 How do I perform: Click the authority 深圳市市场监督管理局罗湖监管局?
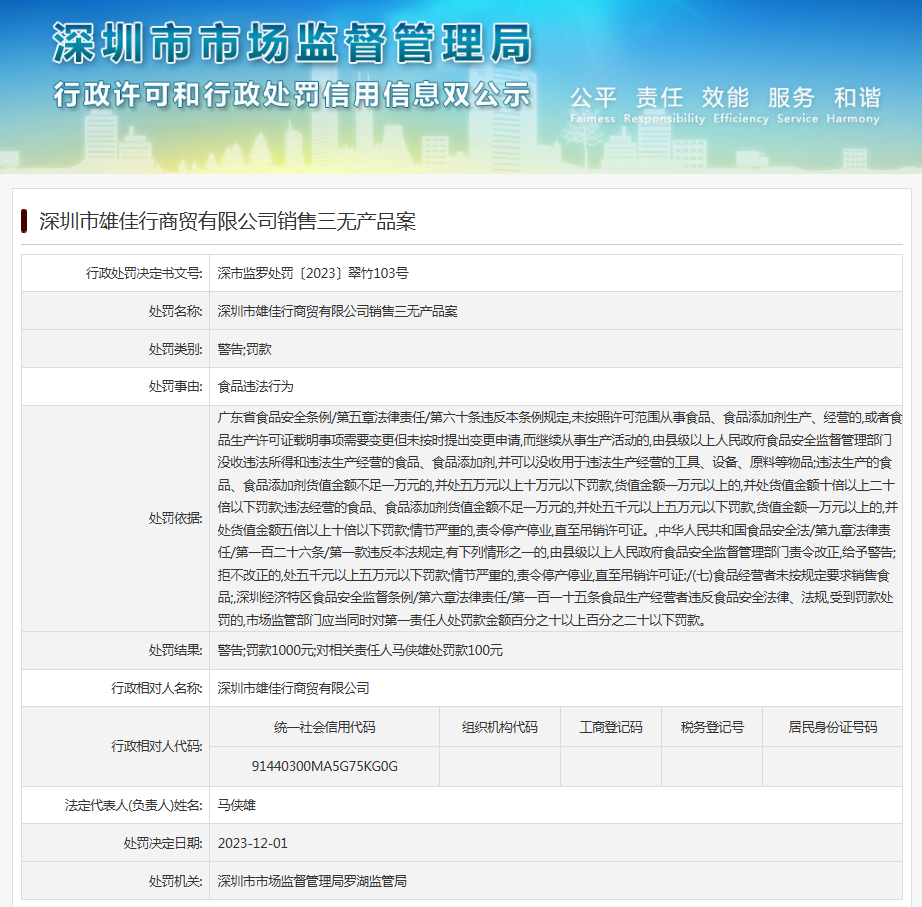tap(312, 881)
